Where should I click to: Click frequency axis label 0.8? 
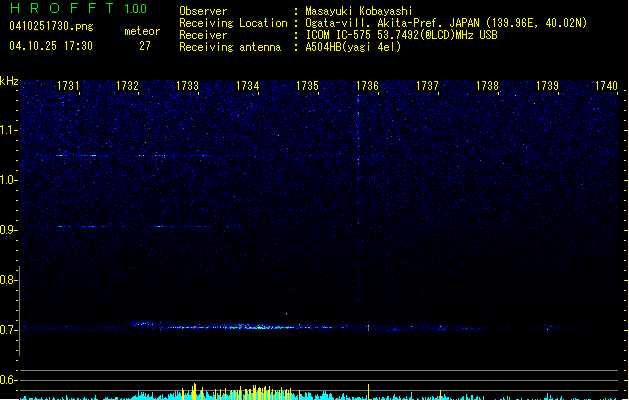(x=9, y=280)
